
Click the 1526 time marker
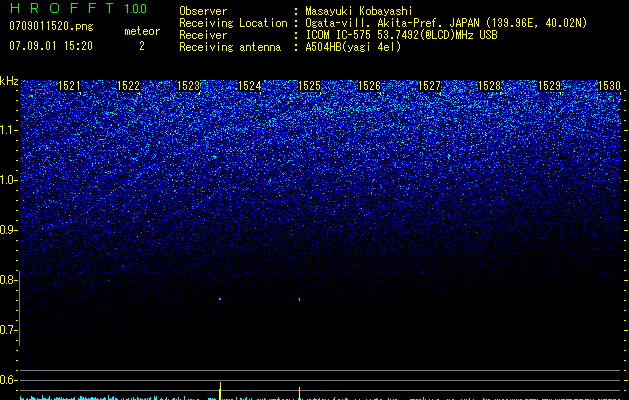pos(369,86)
